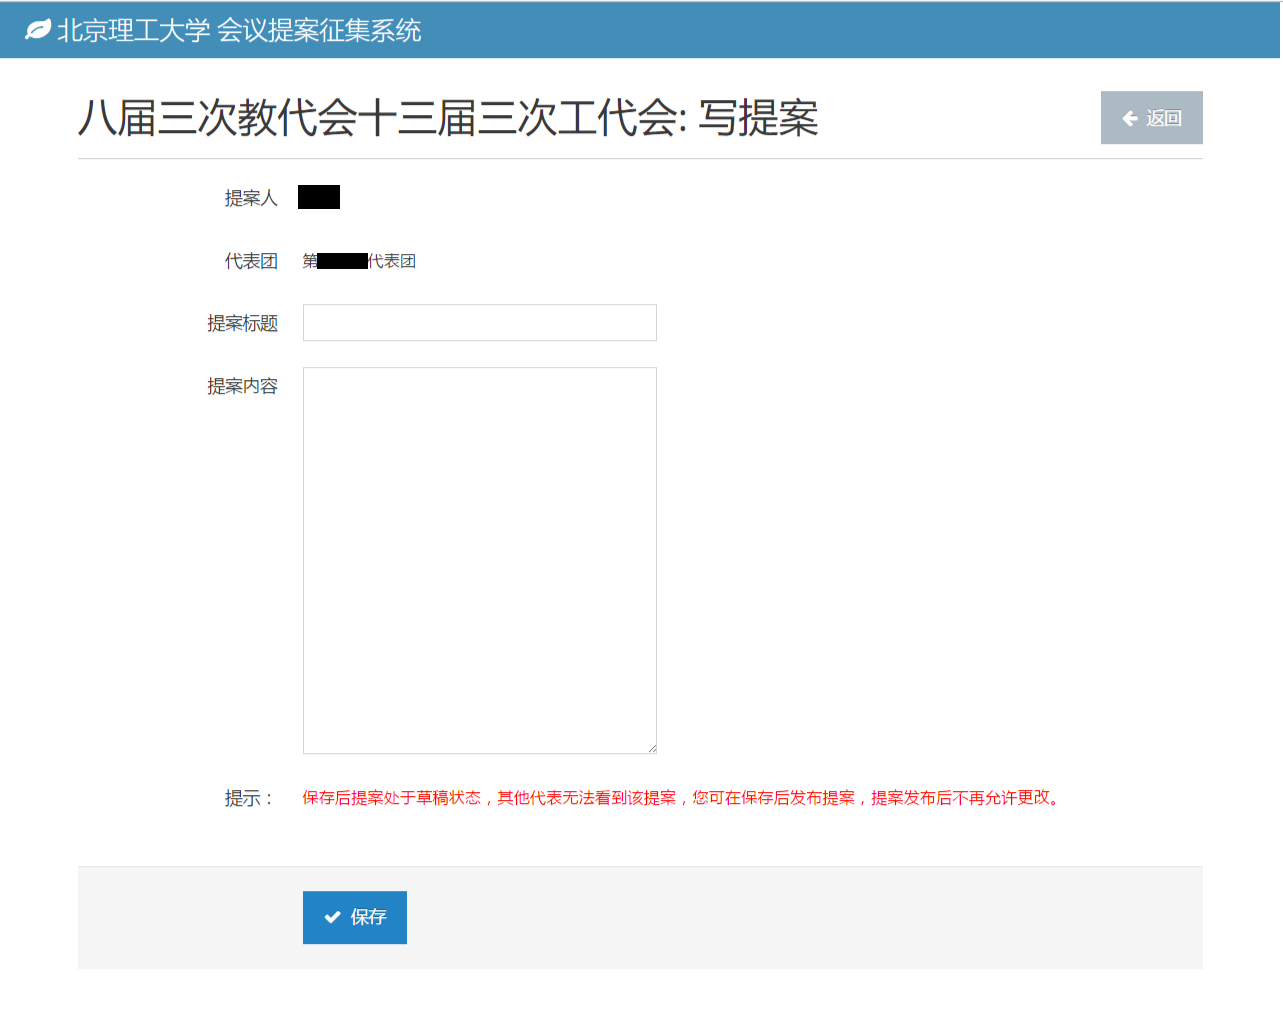This screenshot has height=1011, width=1283.
Task: Select the 代表团 value text
Action: (x=359, y=261)
